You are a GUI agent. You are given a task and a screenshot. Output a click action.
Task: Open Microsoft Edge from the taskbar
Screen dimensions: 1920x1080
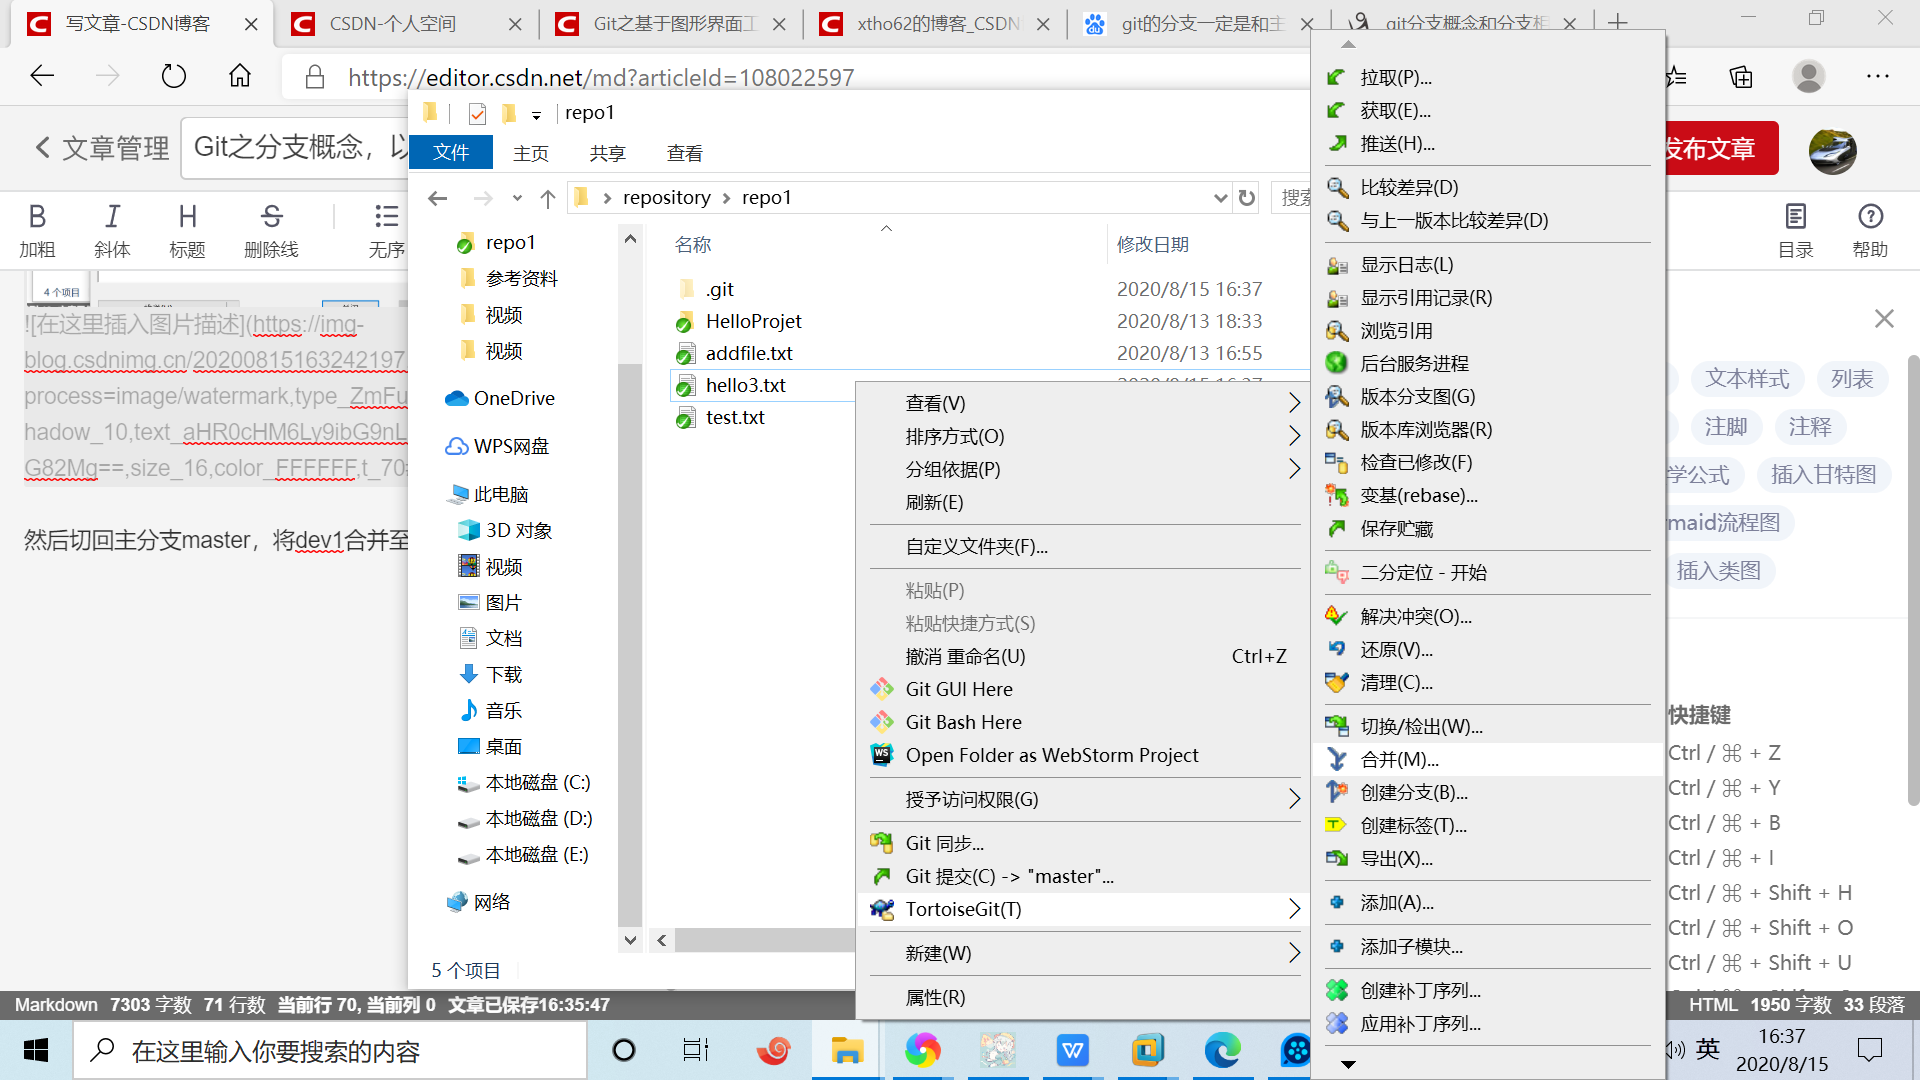tap(1222, 1050)
